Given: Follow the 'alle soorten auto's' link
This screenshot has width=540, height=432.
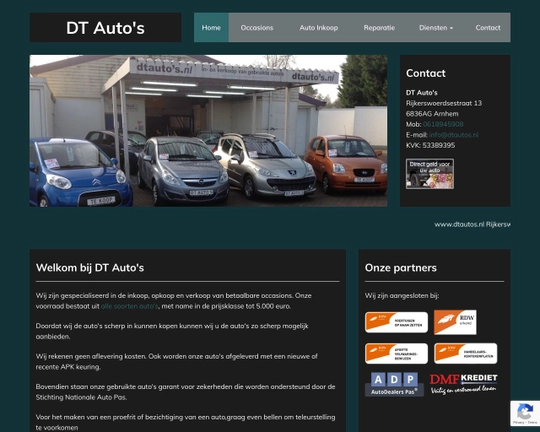Looking at the screenshot, I should pyautogui.click(x=129, y=306).
